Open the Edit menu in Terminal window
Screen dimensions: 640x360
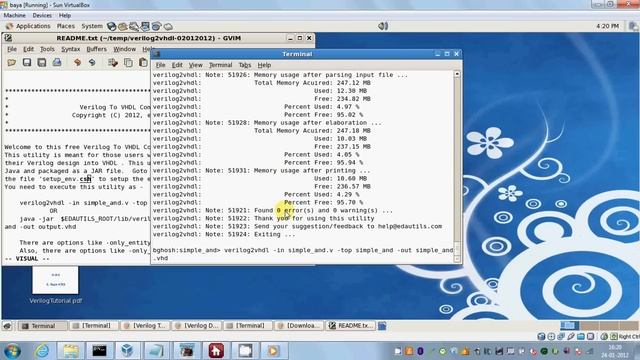tap(177, 65)
